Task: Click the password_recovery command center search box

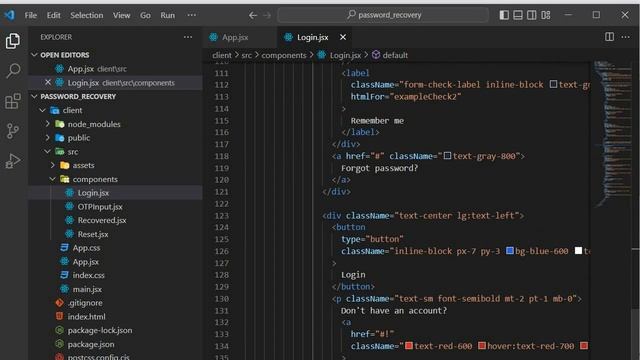Action: click(383, 15)
